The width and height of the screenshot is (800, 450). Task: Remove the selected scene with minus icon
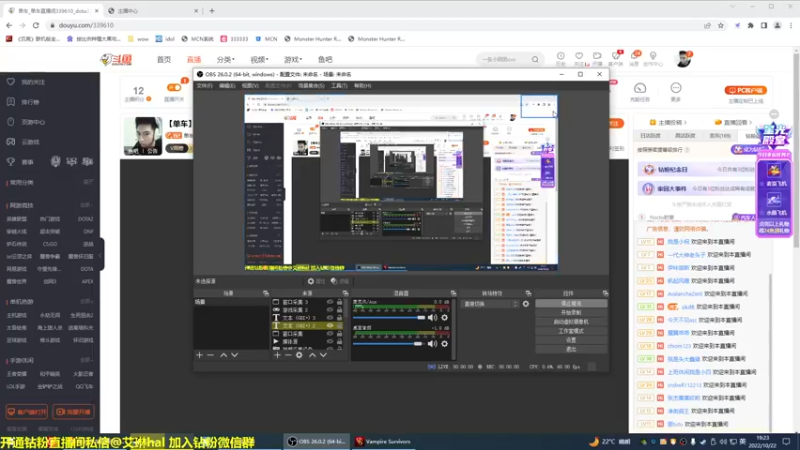tap(211, 355)
